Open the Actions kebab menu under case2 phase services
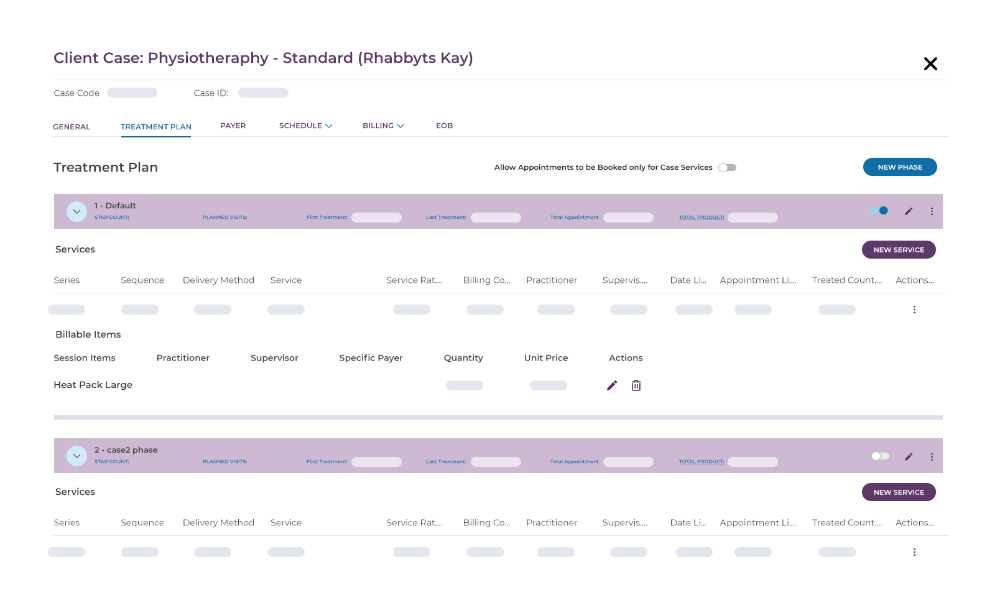The width and height of the screenshot is (1000, 603). [913, 551]
